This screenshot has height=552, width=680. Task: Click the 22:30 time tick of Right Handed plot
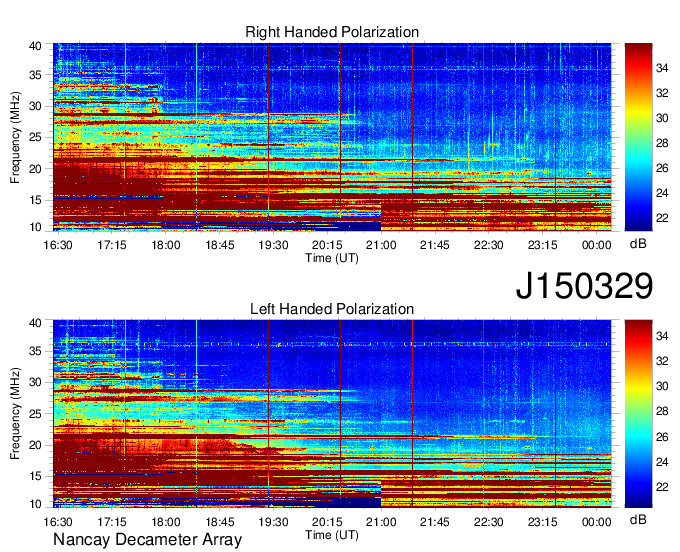[x=489, y=245]
